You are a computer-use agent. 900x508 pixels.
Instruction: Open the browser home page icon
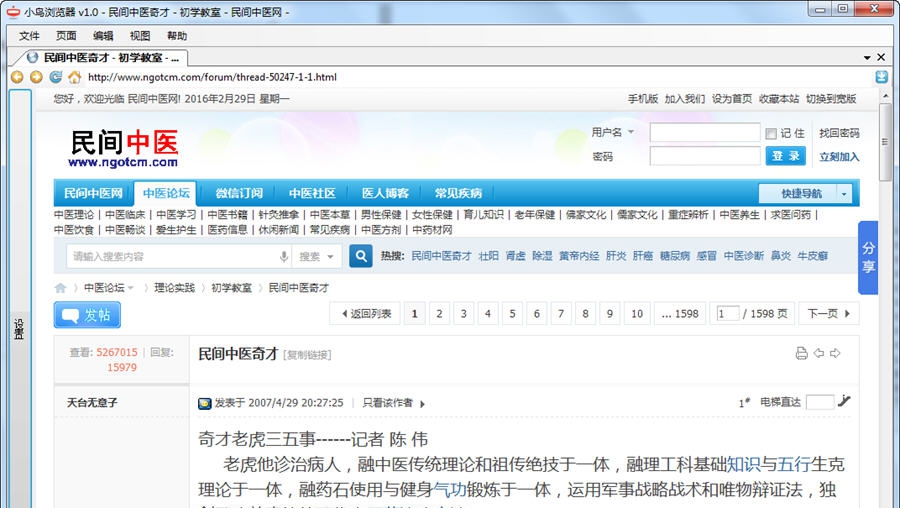click(75, 77)
